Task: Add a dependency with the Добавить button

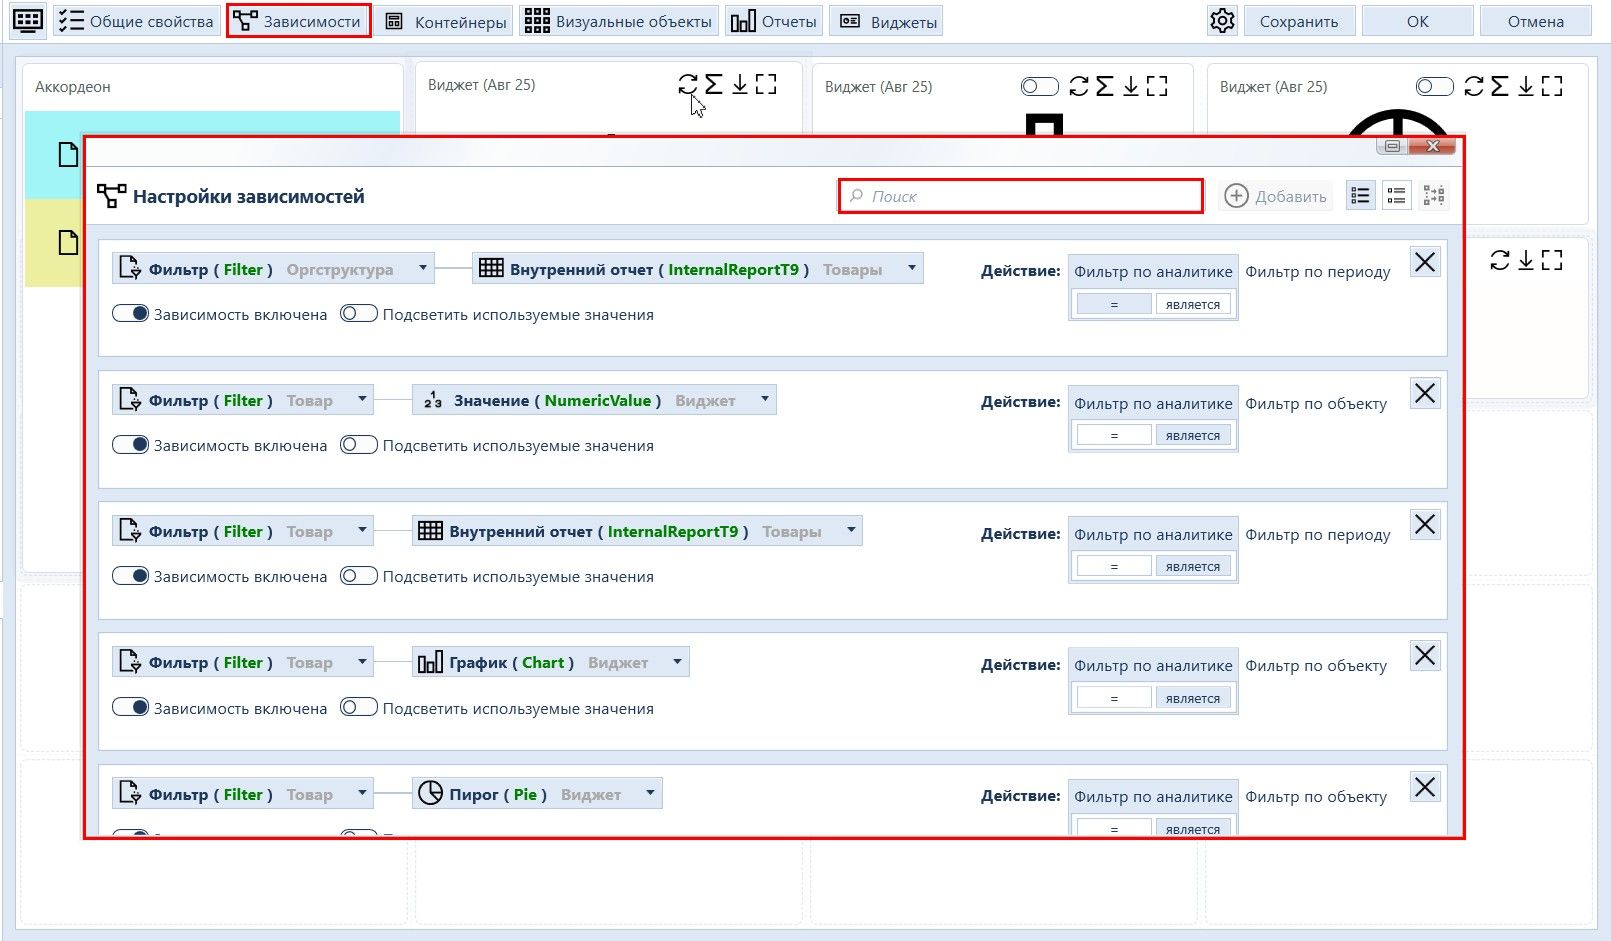Action: click(x=1276, y=196)
